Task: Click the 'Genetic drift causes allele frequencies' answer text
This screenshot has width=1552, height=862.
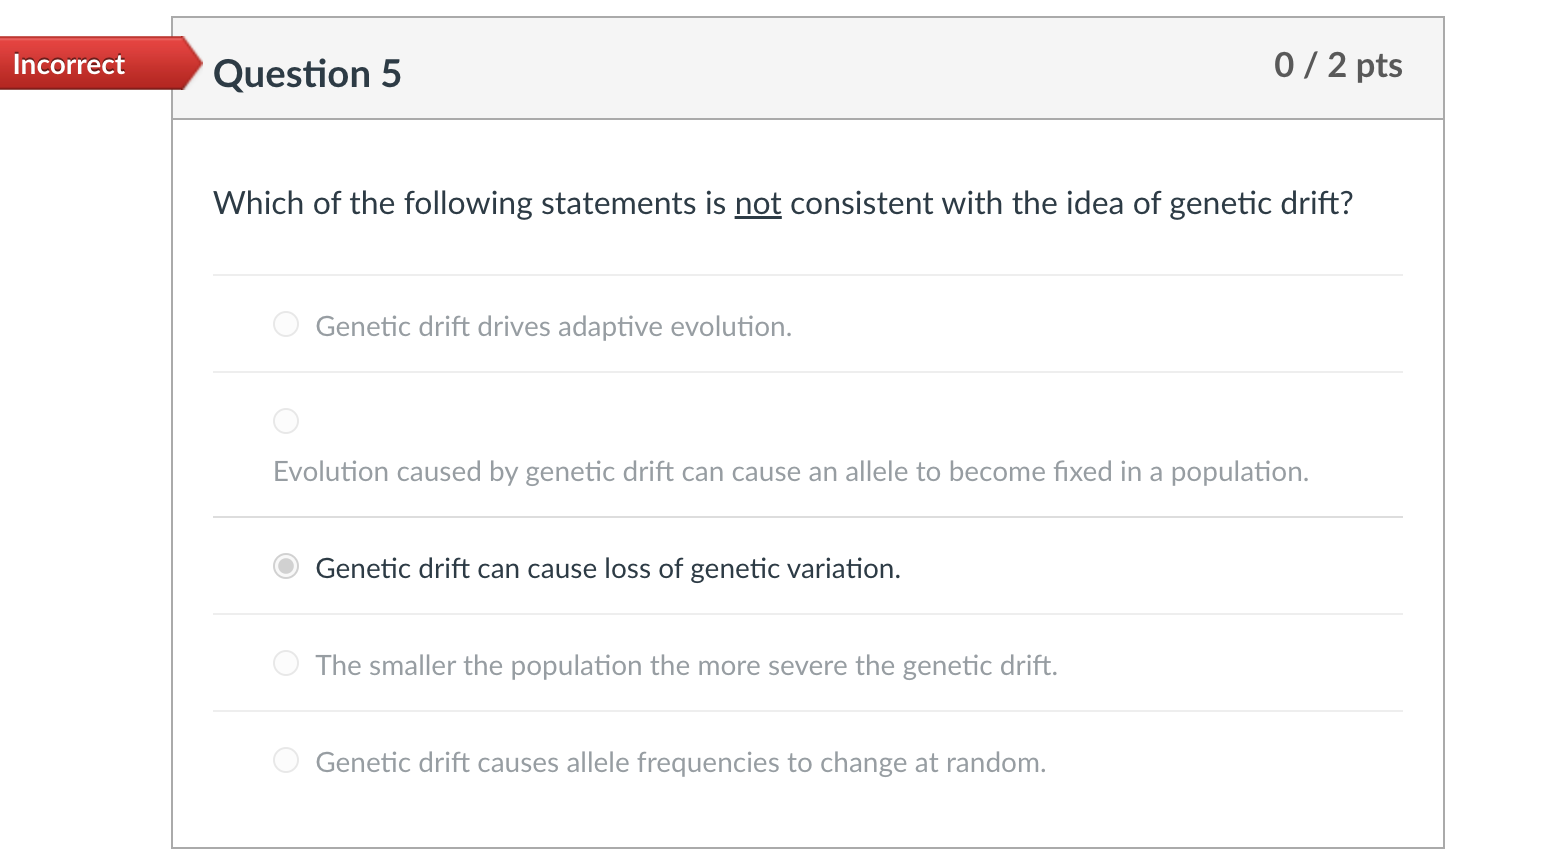Action: (680, 763)
